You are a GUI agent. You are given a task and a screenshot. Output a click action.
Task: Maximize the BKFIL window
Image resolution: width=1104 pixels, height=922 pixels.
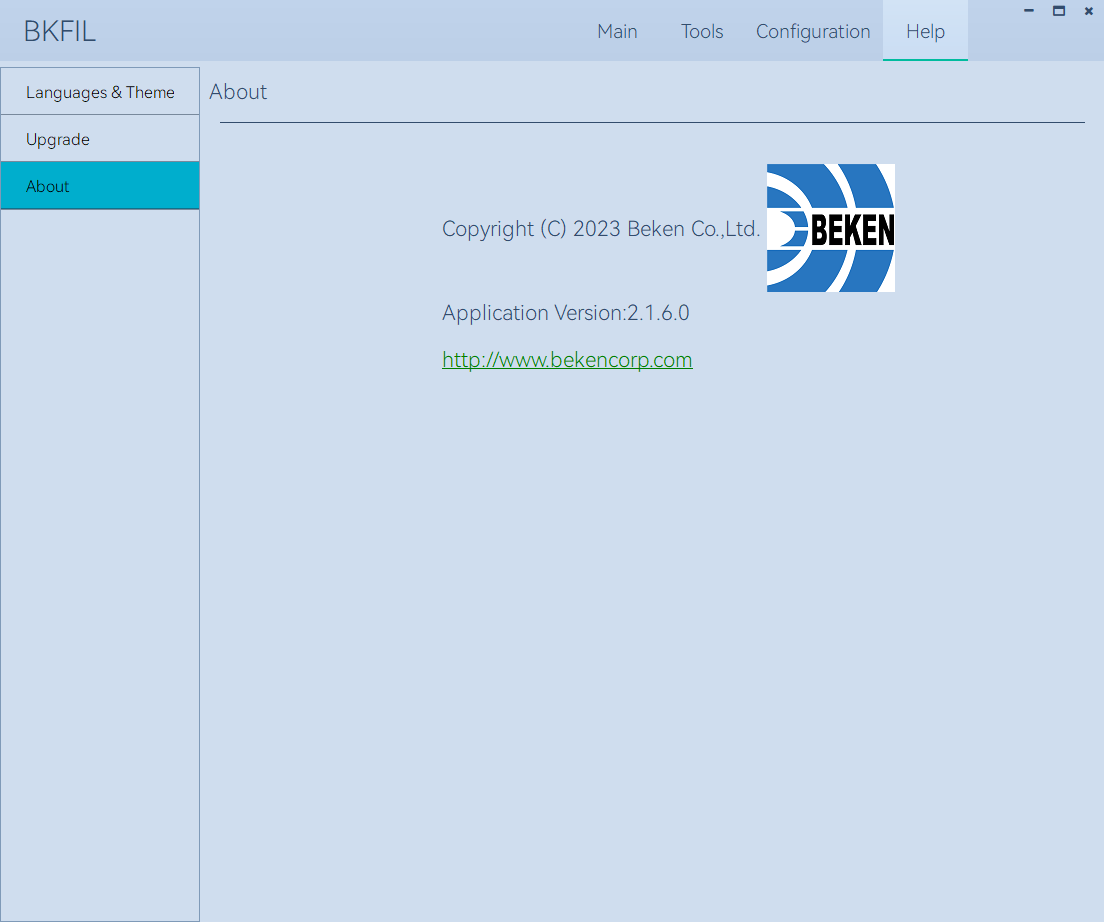(x=1058, y=11)
